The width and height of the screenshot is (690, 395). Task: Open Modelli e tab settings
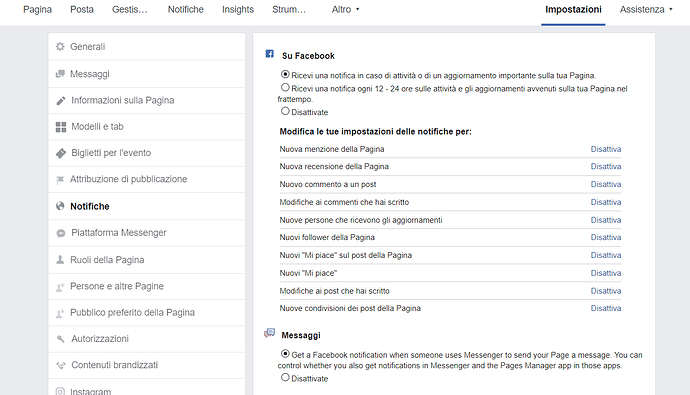[x=147, y=127]
